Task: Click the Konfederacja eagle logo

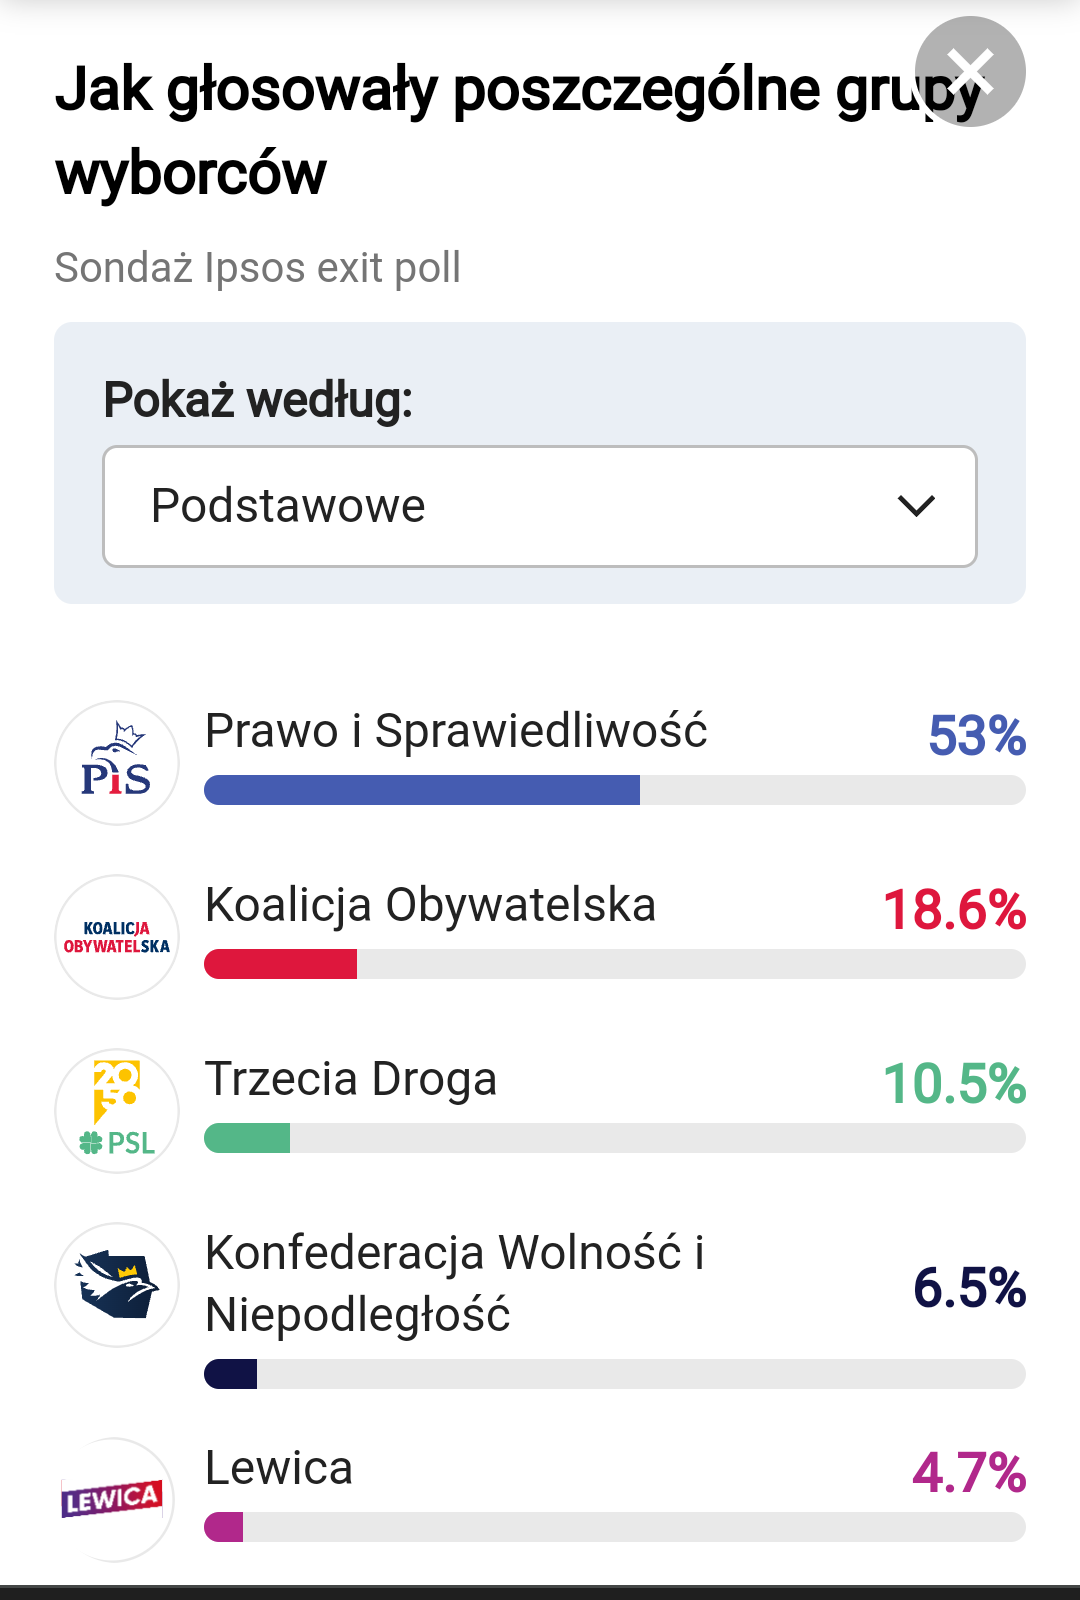Action: [x=117, y=1285]
